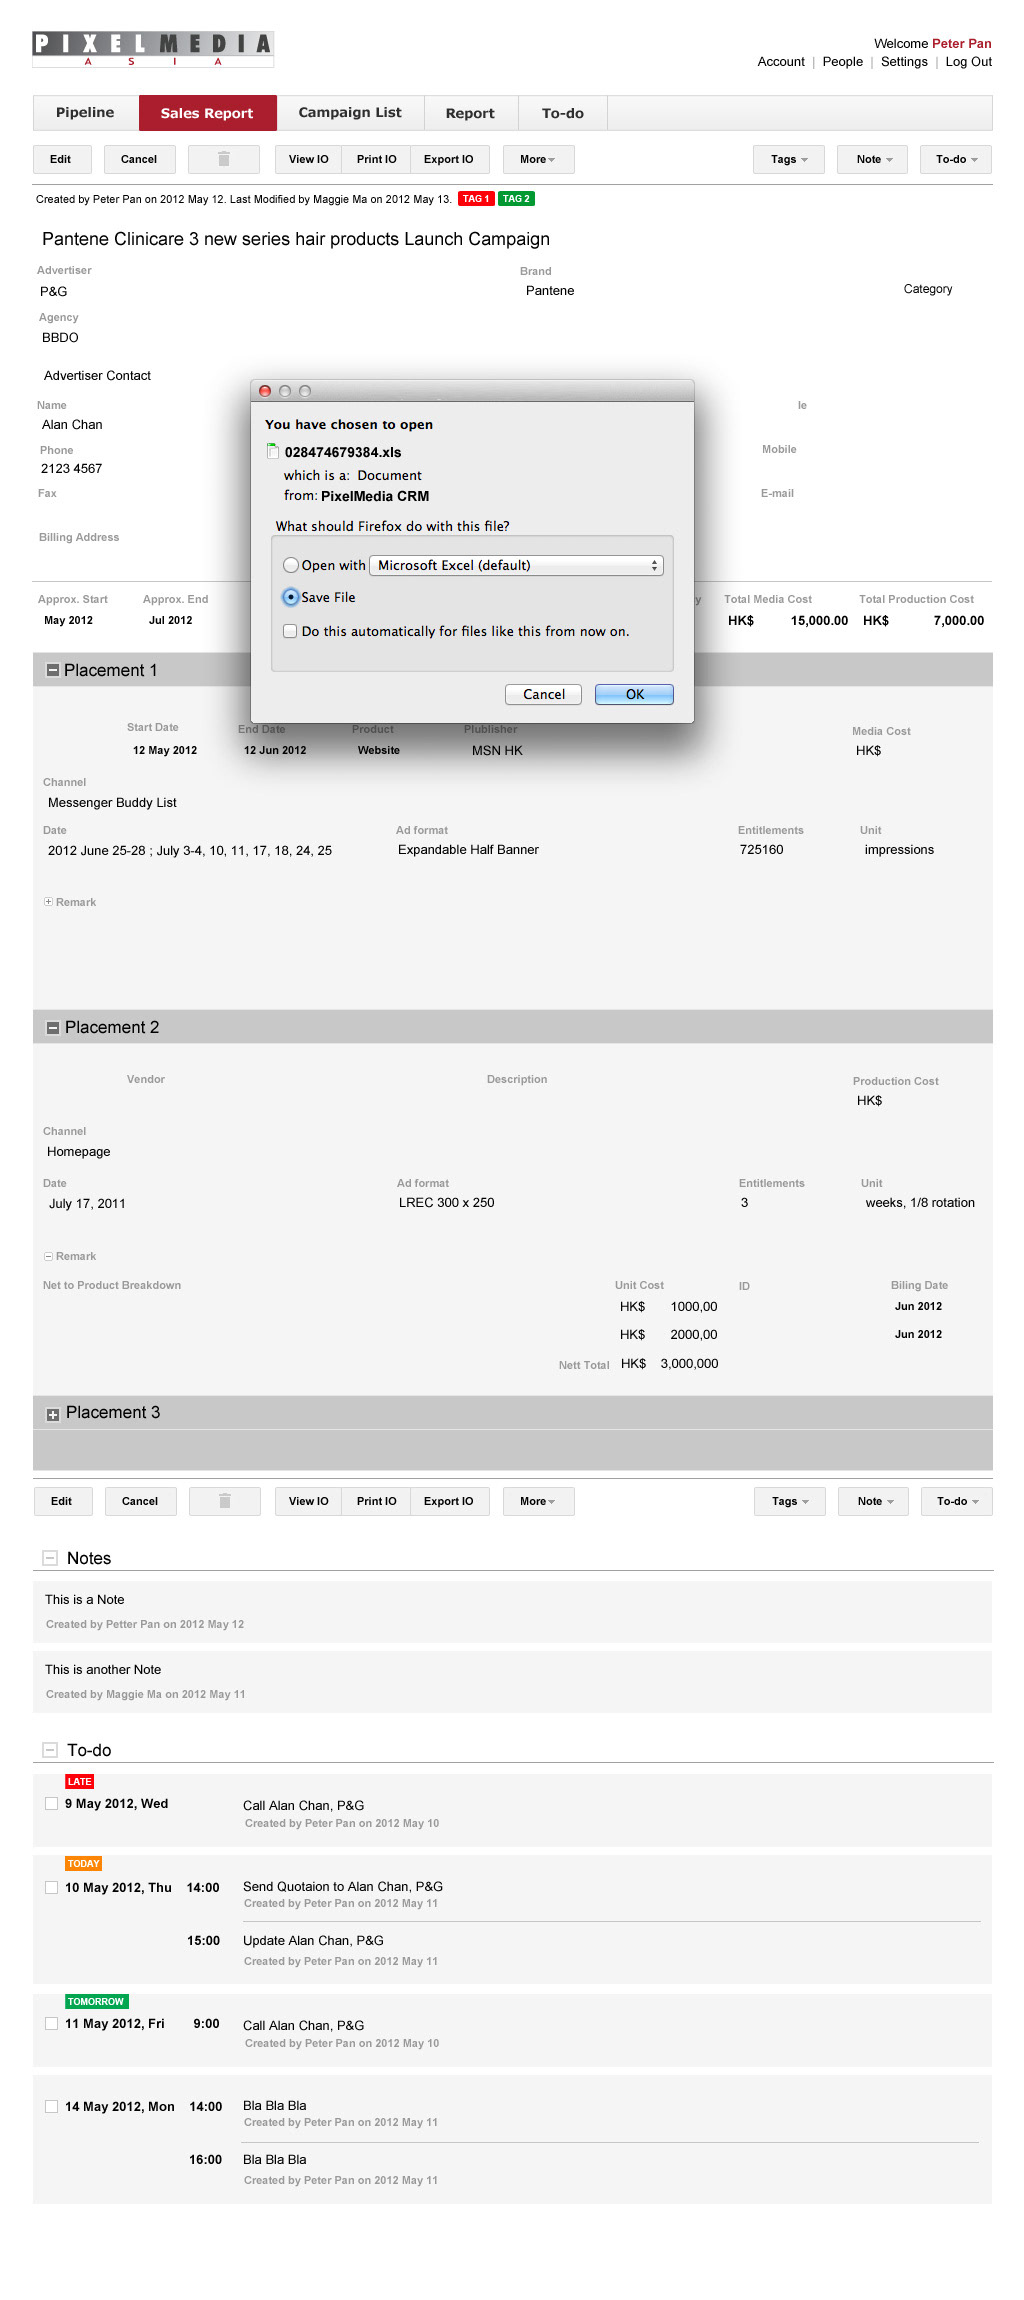The width and height of the screenshot is (1024, 2300).
Task: Open the top Tags dropdown
Action: click(x=789, y=159)
